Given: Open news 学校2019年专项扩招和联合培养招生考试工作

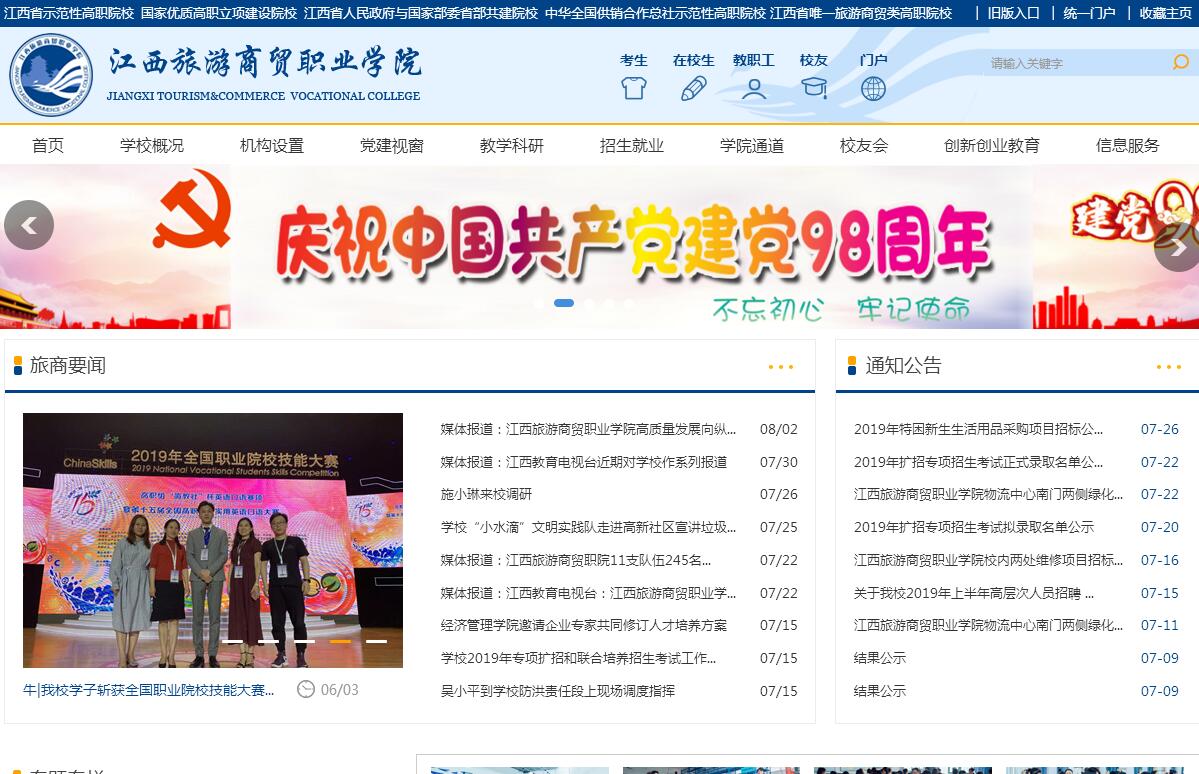Looking at the screenshot, I should (x=578, y=658).
